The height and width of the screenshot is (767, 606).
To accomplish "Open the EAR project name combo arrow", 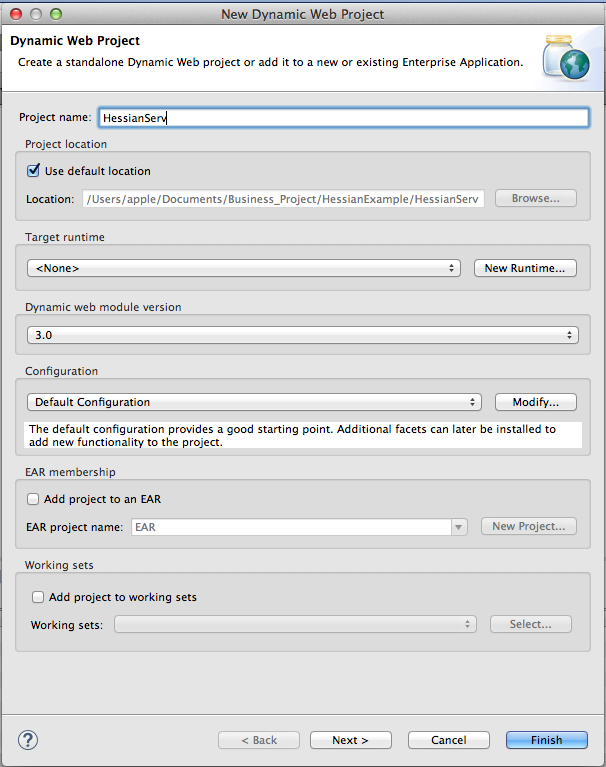I will (x=459, y=527).
